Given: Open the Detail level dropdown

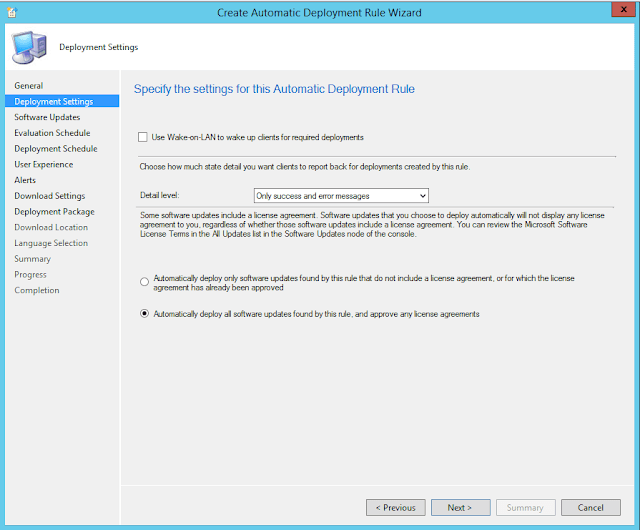Looking at the screenshot, I should click(x=341, y=196).
